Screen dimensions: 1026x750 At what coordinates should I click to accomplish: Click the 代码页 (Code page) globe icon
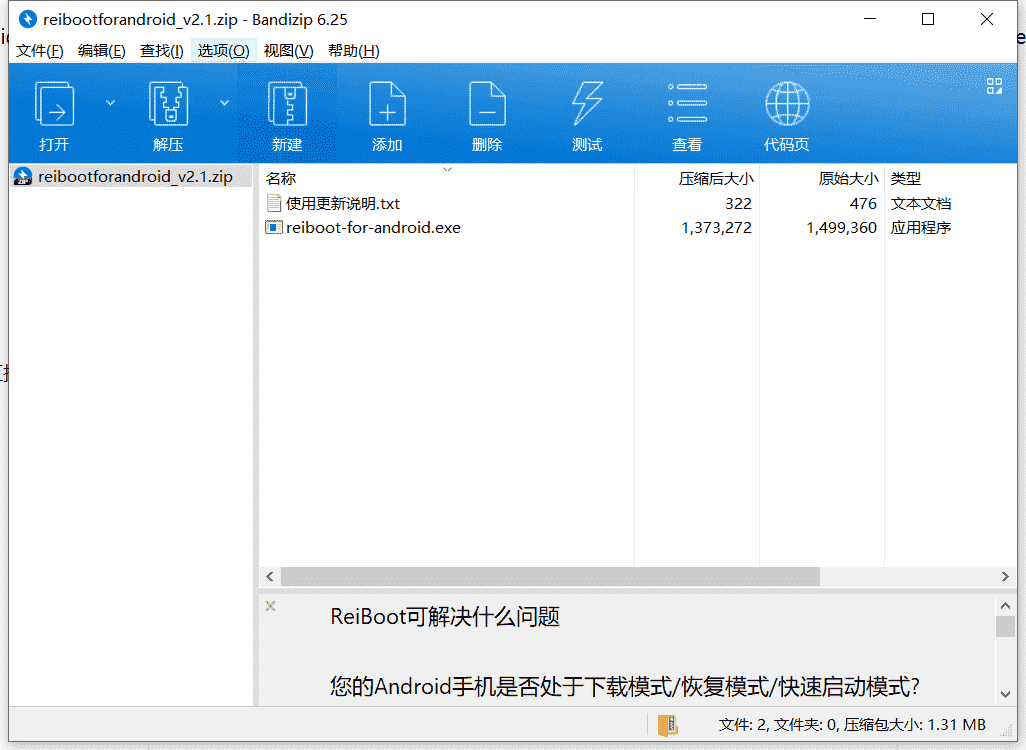pos(787,103)
